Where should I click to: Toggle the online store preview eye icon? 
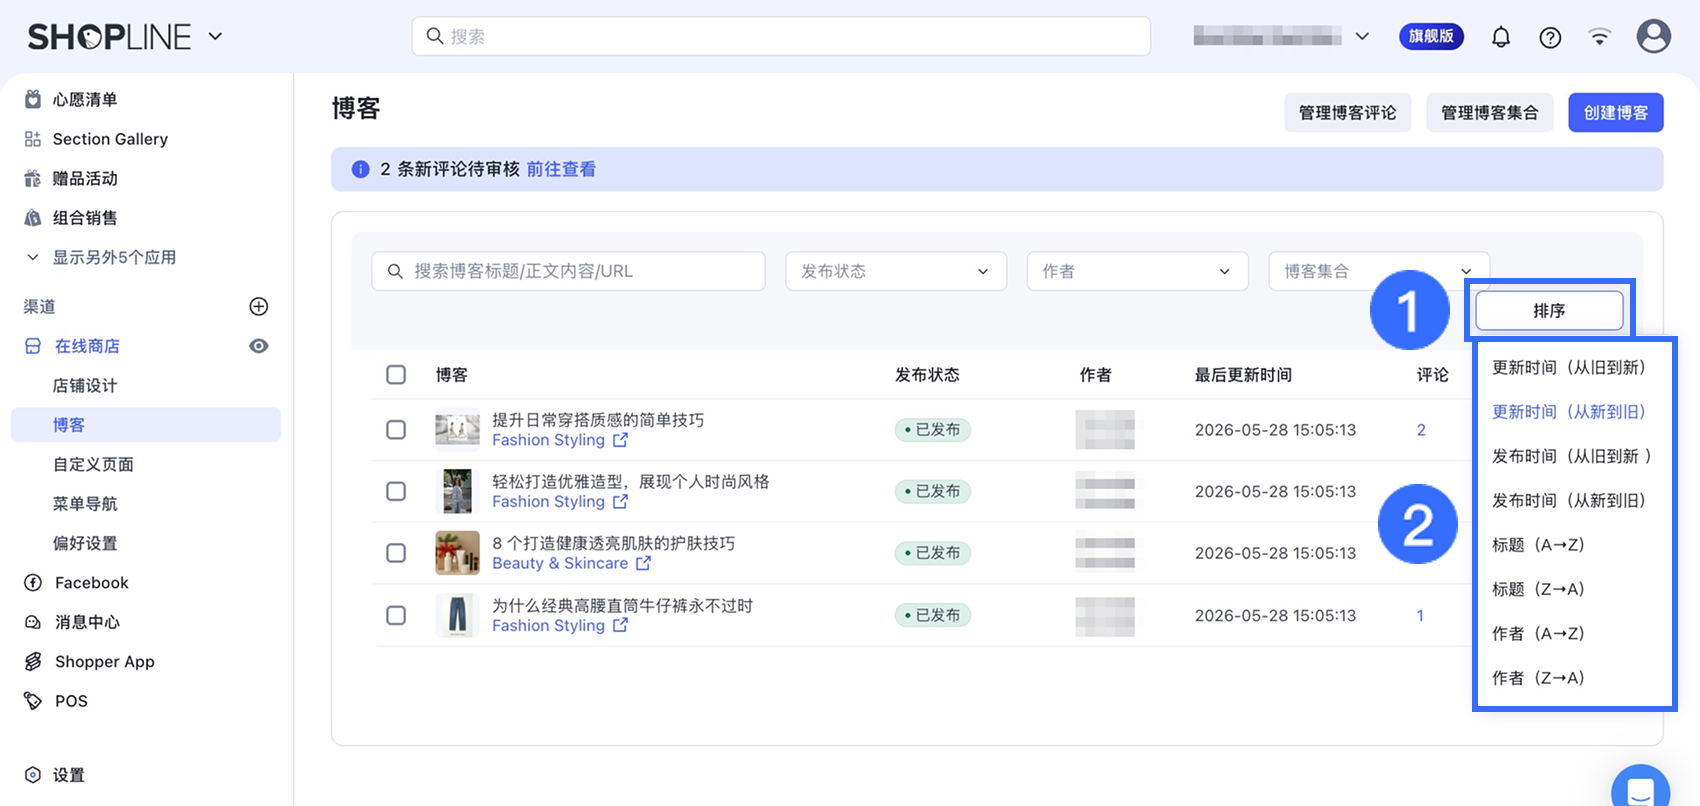(x=258, y=346)
